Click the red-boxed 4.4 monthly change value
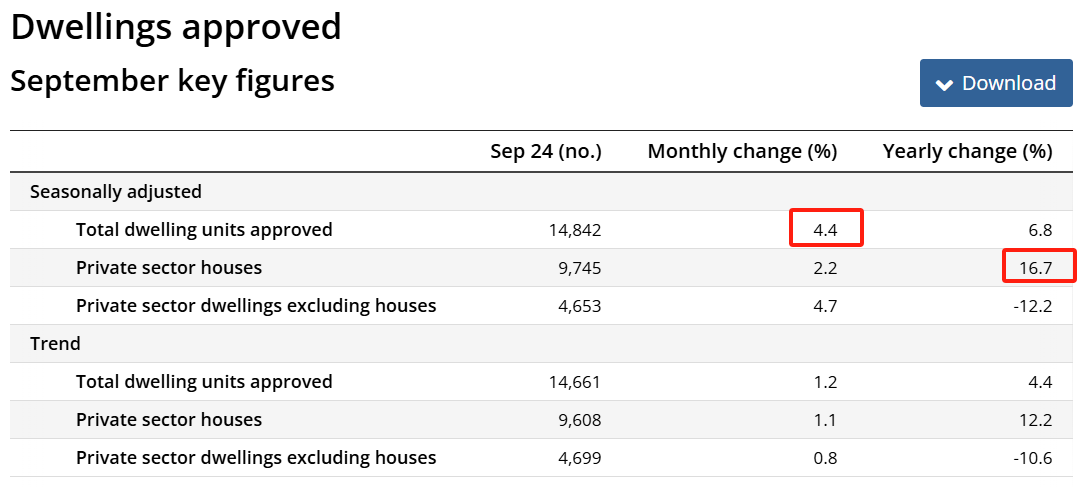The height and width of the screenshot is (487, 1079). (825, 230)
